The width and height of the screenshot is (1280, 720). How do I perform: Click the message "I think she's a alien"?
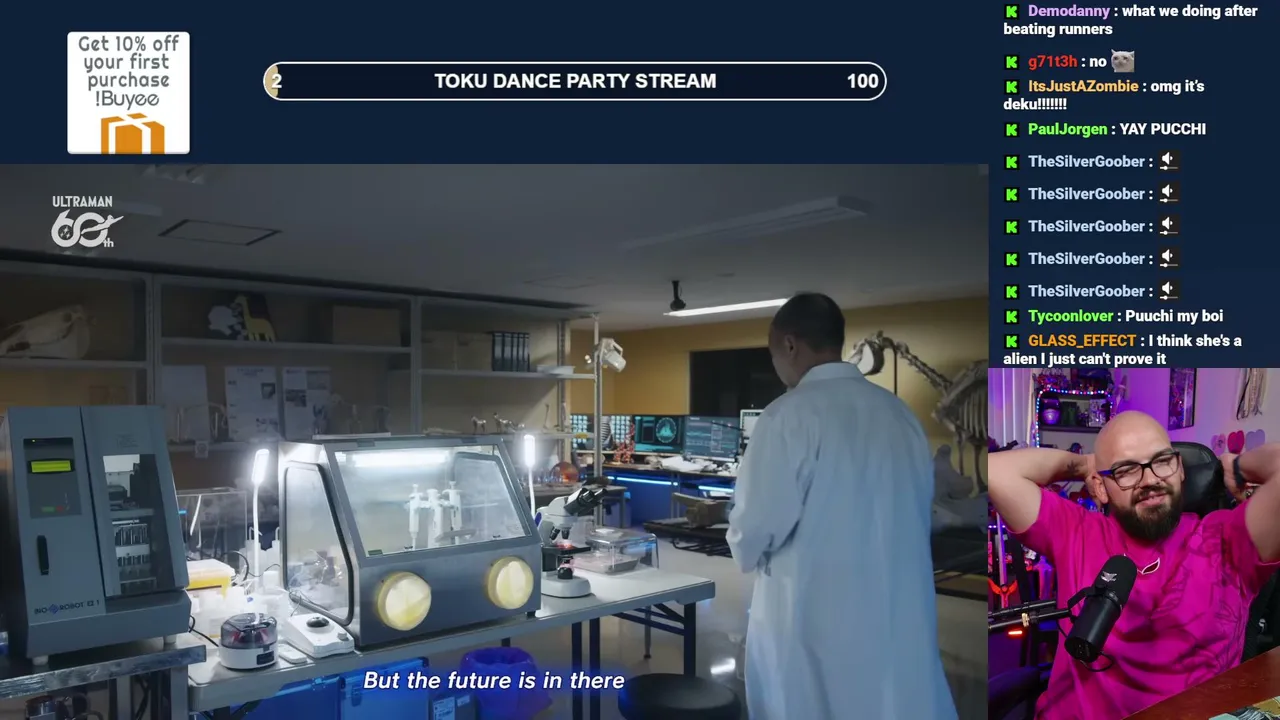click(1123, 350)
